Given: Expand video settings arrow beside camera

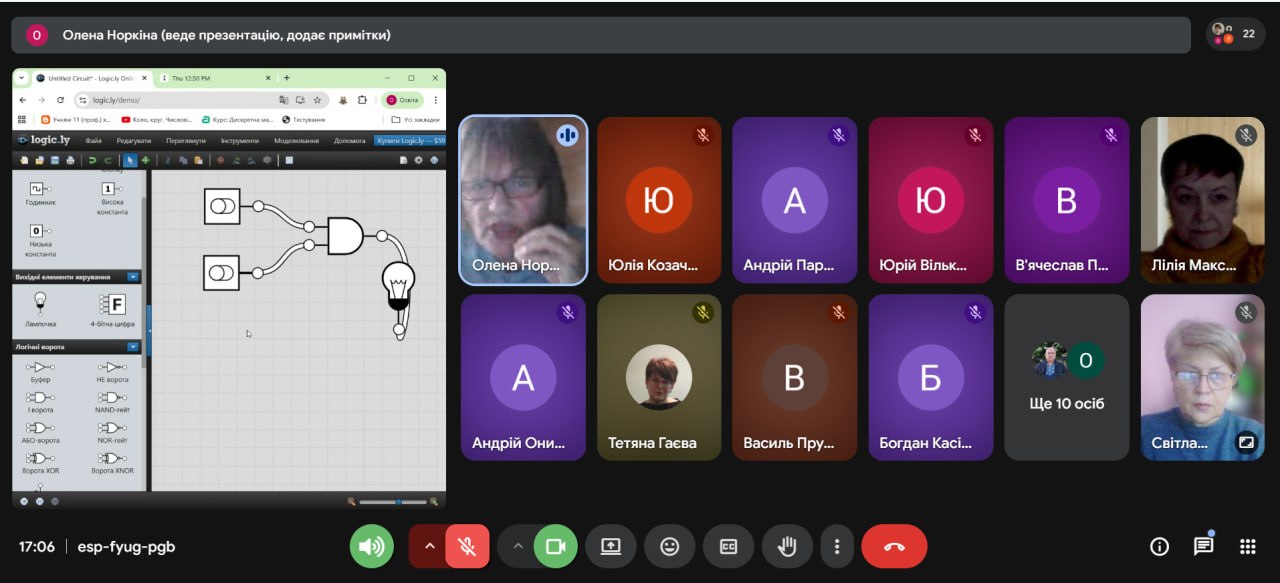Looking at the screenshot, I should [x=517, y=546].
